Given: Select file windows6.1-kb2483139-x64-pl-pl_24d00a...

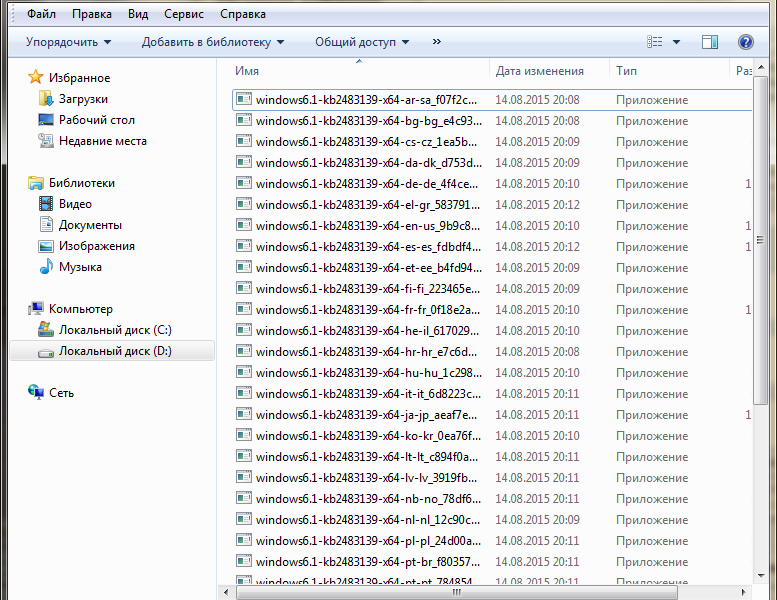Looking at the screenshot, I should click(368, 541).
